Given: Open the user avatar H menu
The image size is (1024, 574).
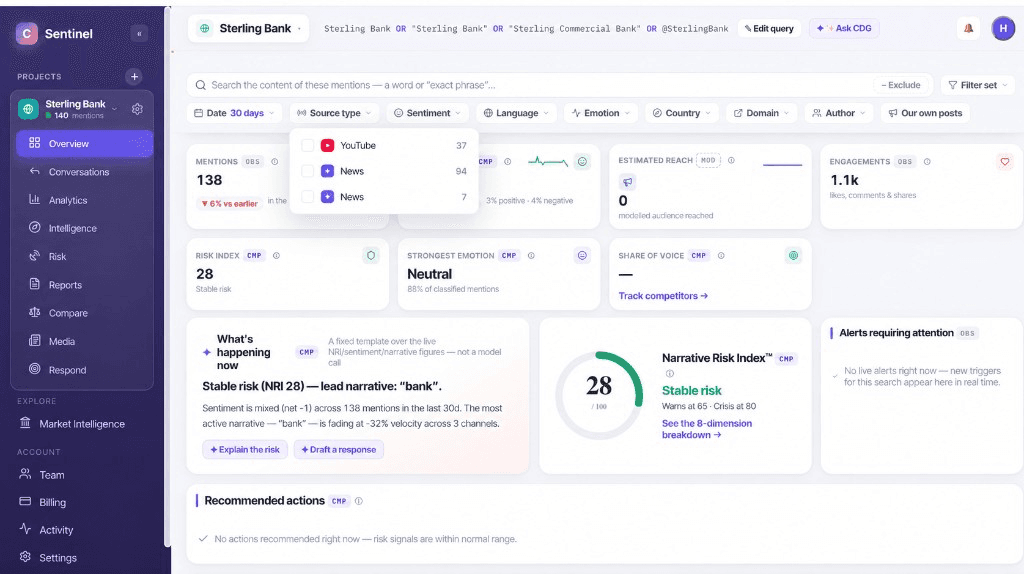Looking at the screenshot, I should [x=1003, y=28].
